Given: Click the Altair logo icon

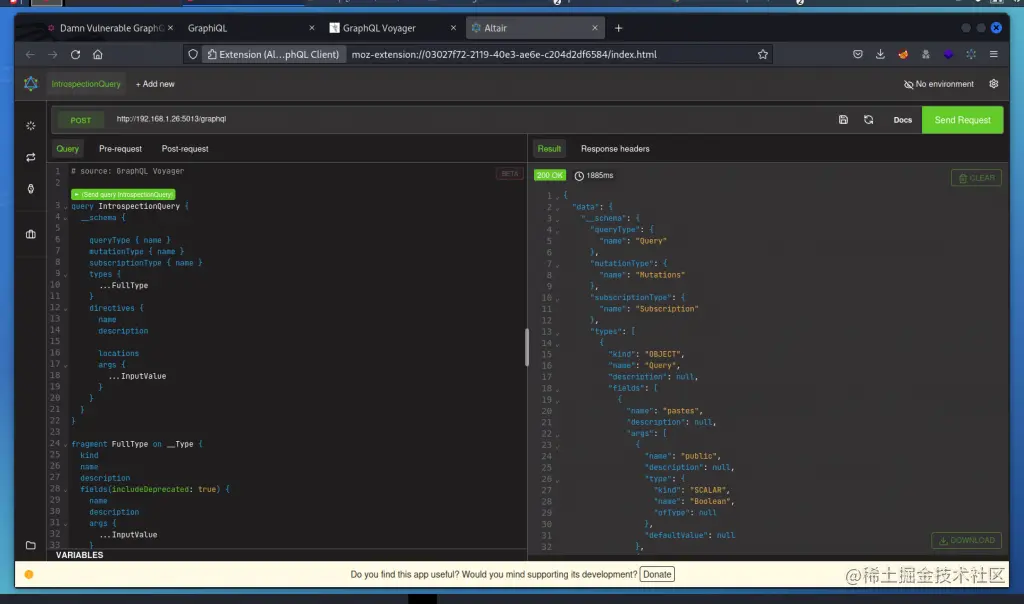Looking at the screenshot, I should click(31, 84).
